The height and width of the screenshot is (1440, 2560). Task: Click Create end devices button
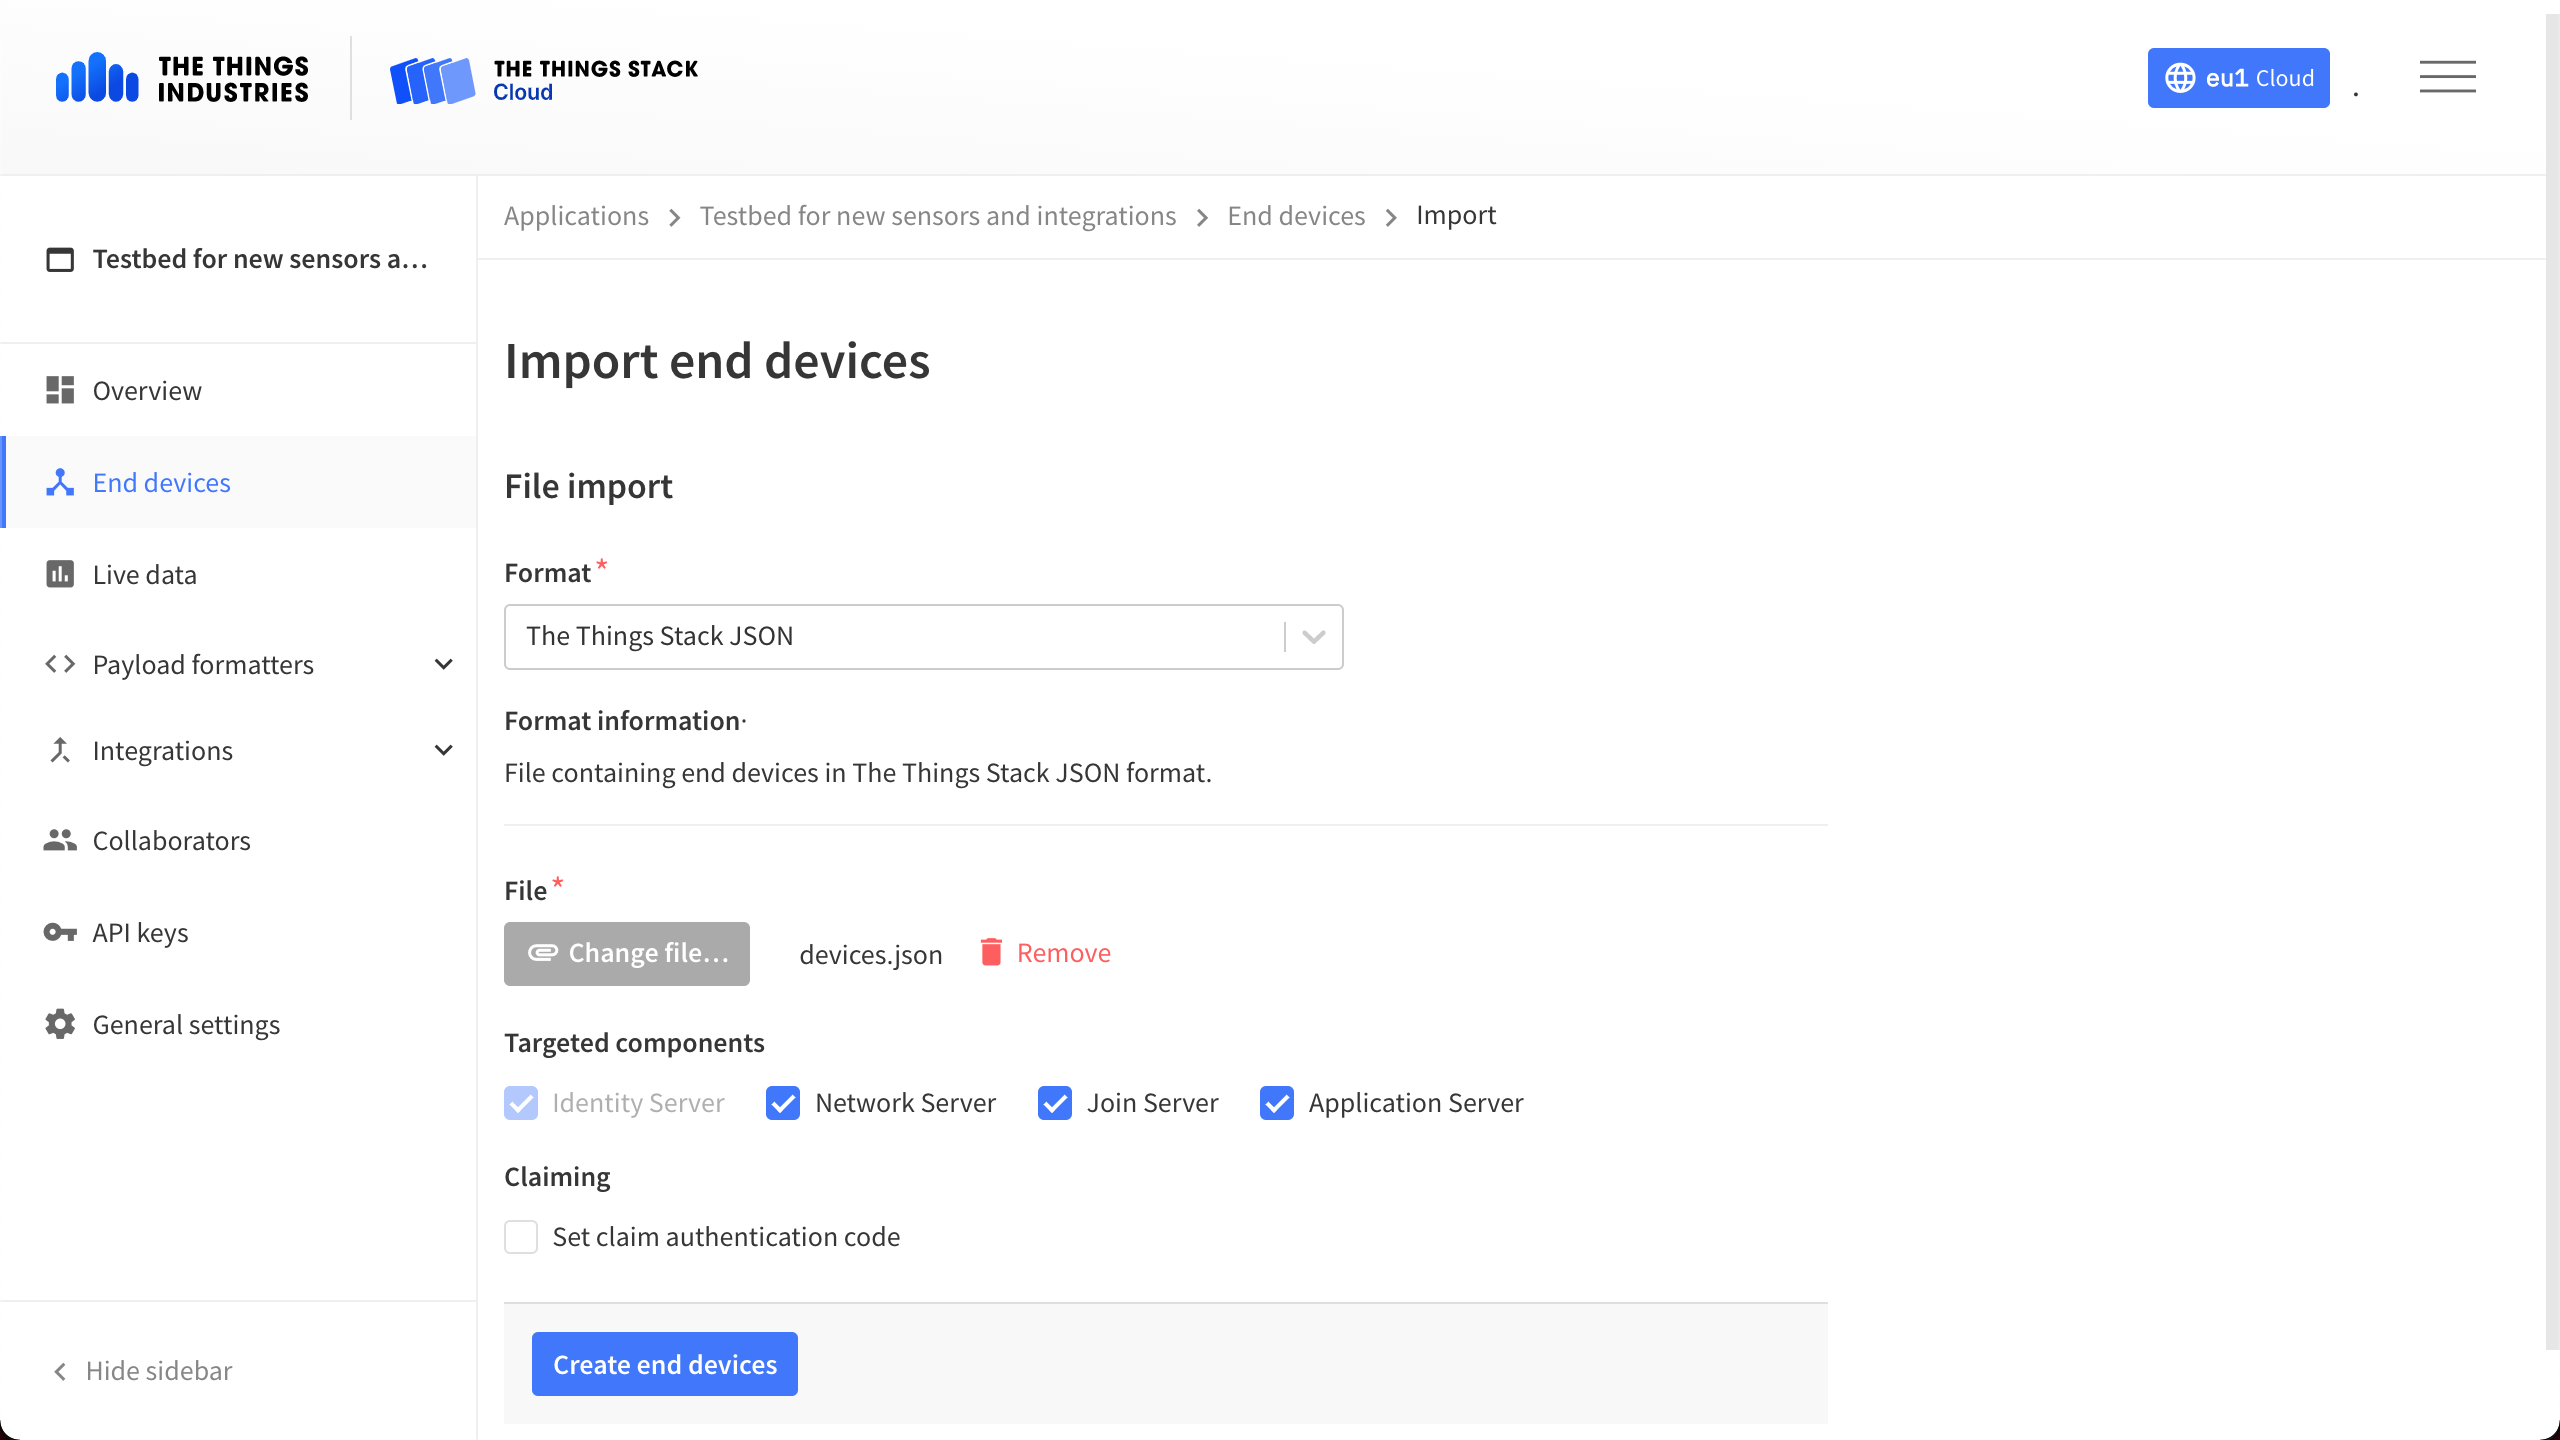tap(665, 1364)
